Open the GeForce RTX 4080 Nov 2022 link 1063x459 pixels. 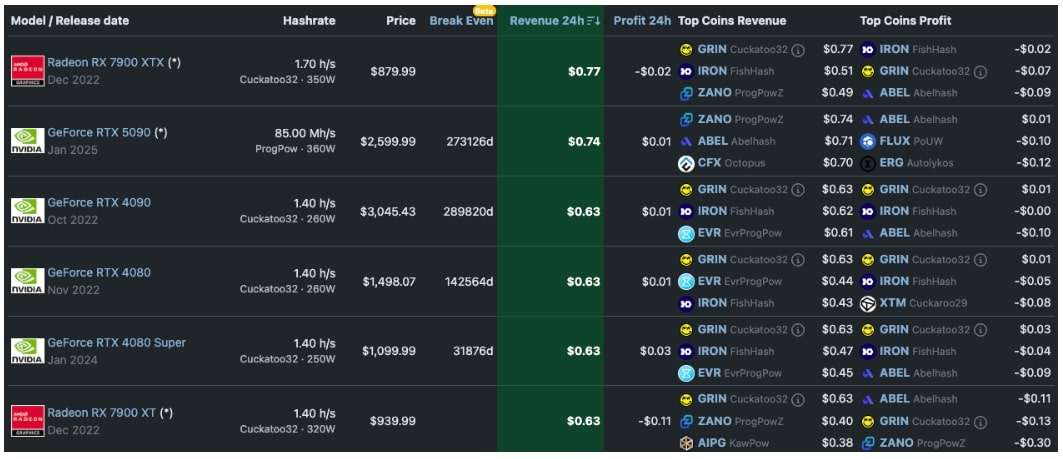click(99, 272)
